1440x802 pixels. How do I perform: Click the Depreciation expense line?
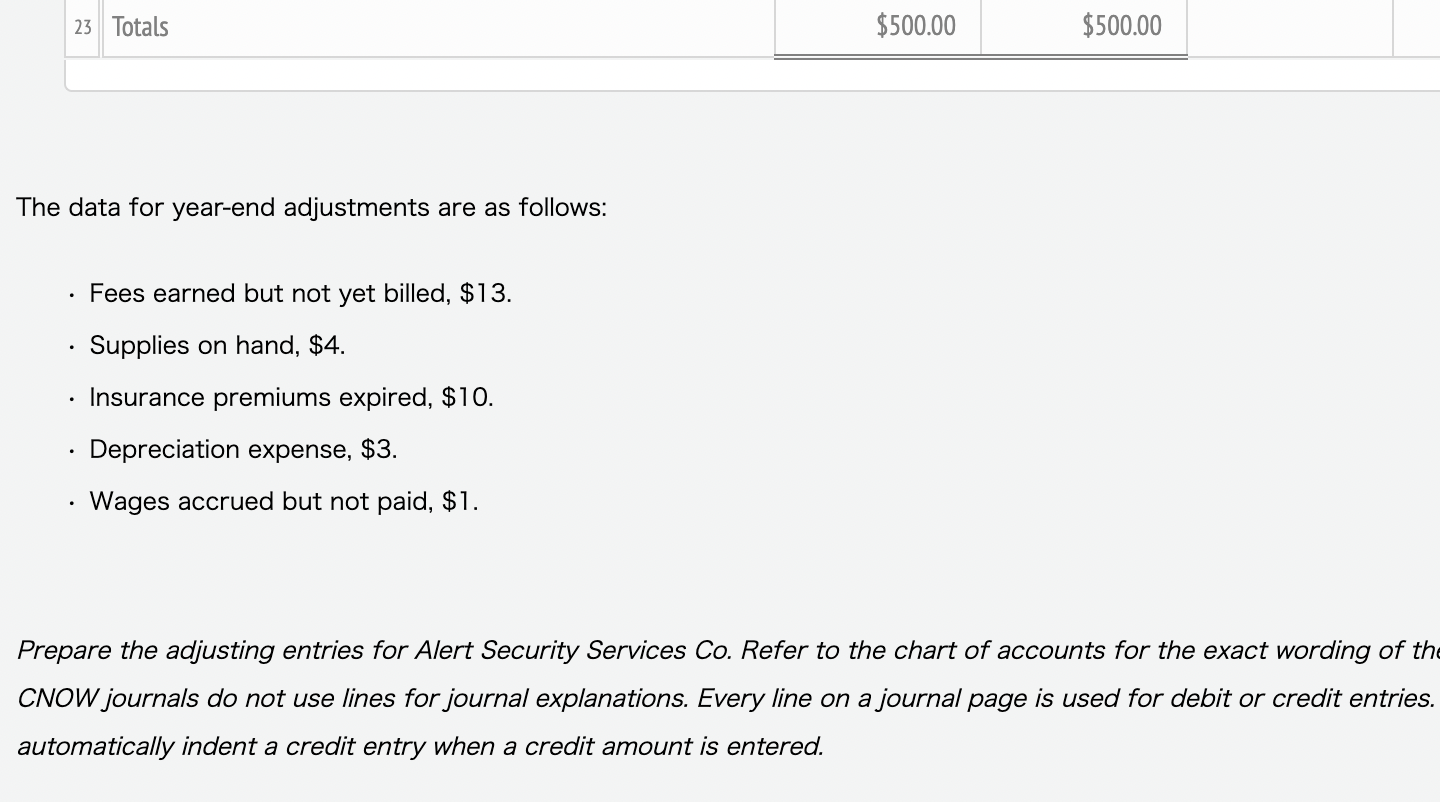coord(243,449)
